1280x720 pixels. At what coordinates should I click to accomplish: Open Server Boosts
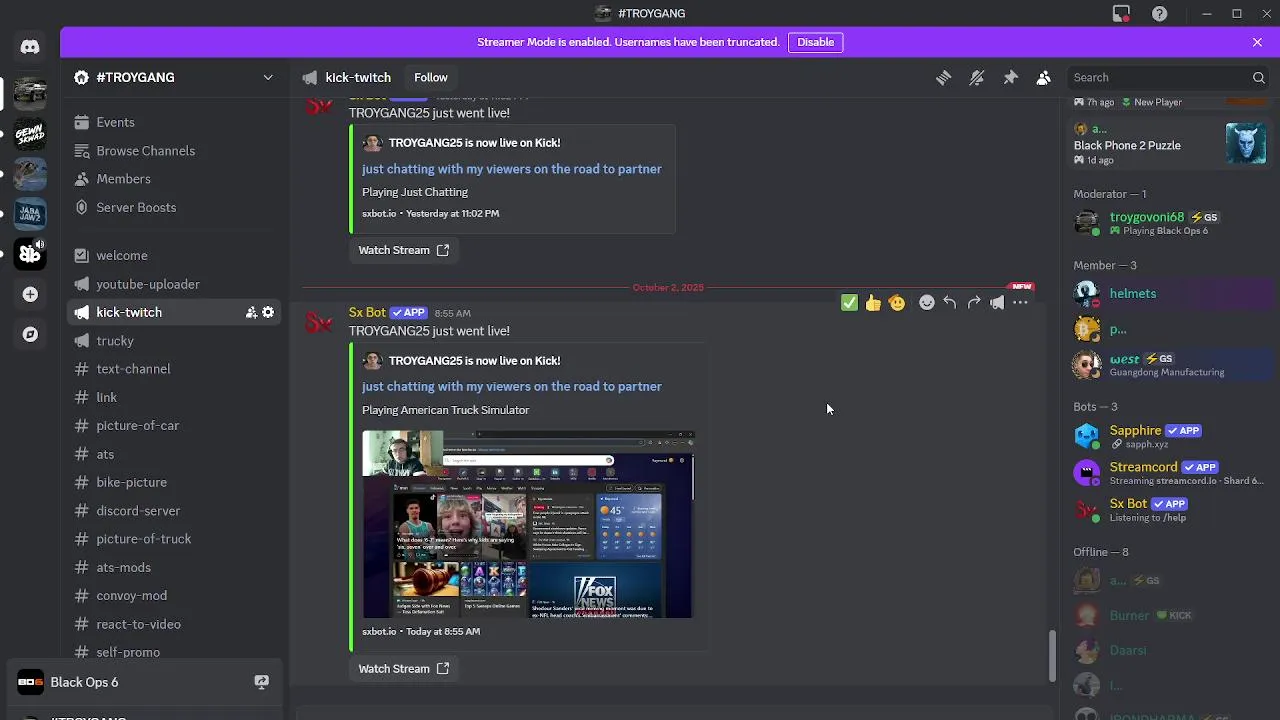[x=174, y=207]
